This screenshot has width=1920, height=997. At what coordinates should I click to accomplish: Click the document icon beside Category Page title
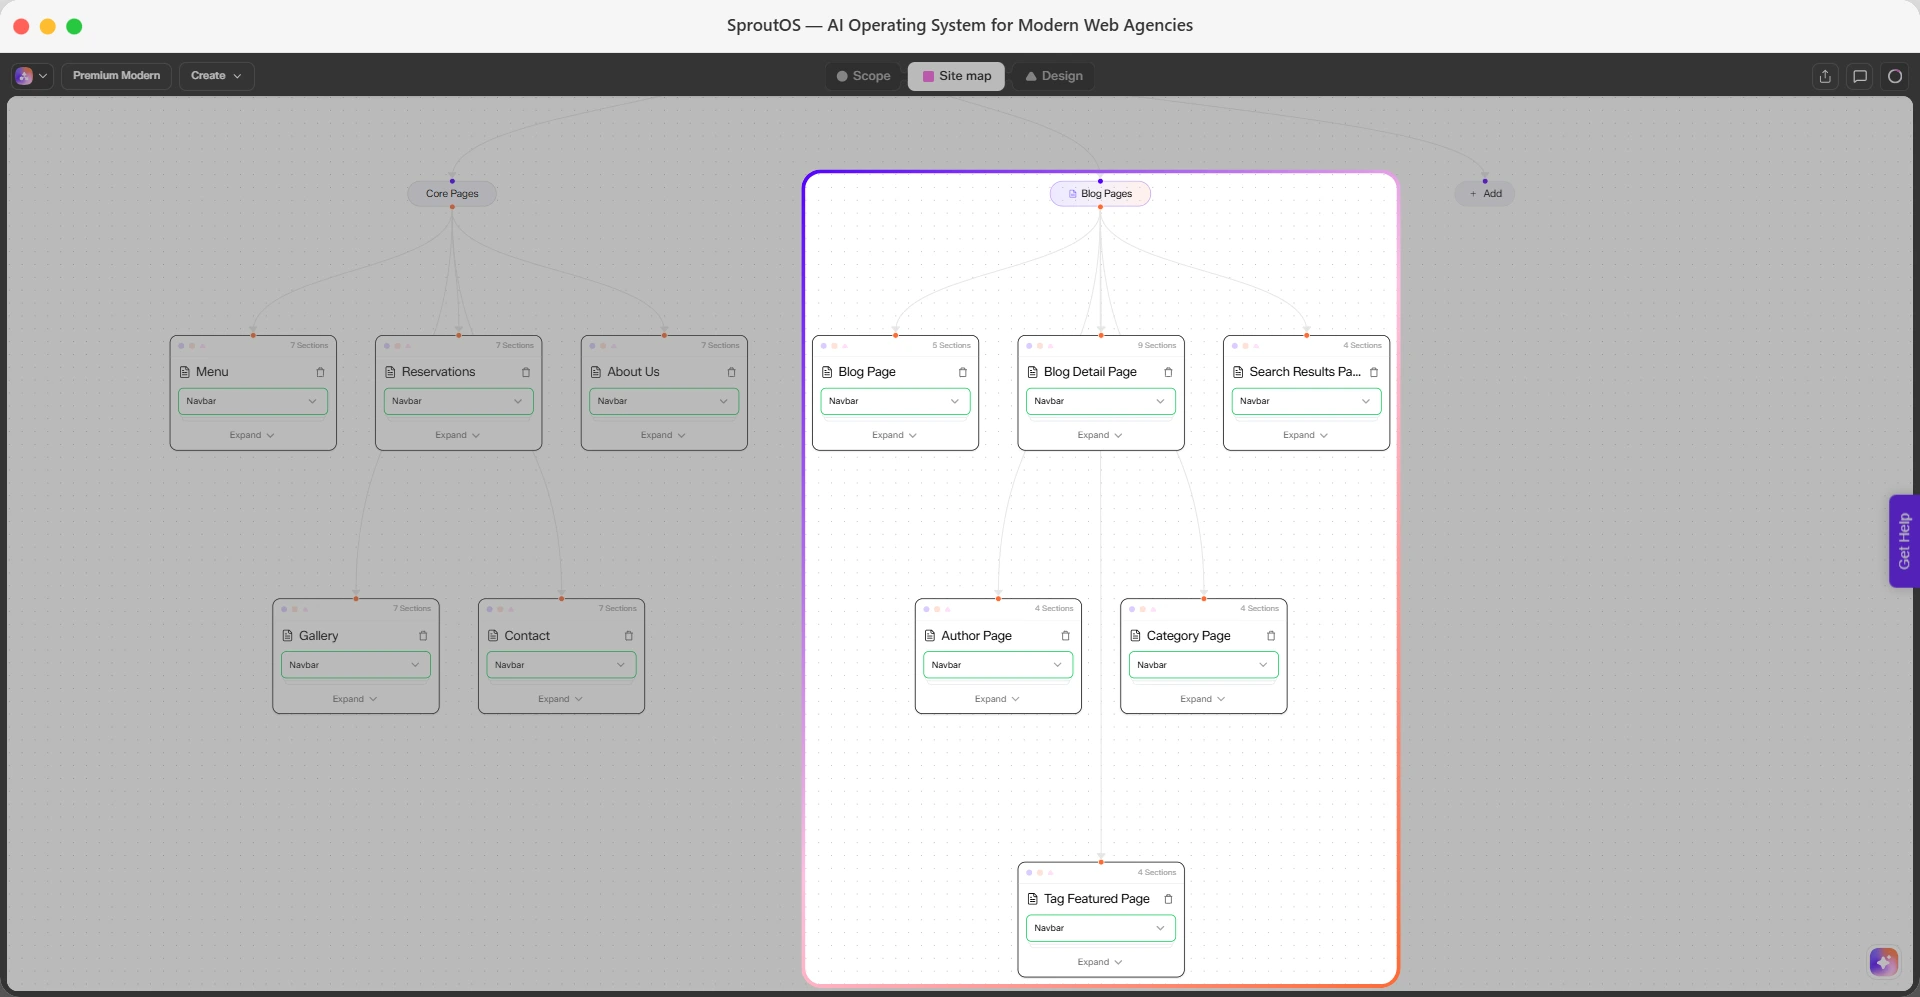[1135, 636]
